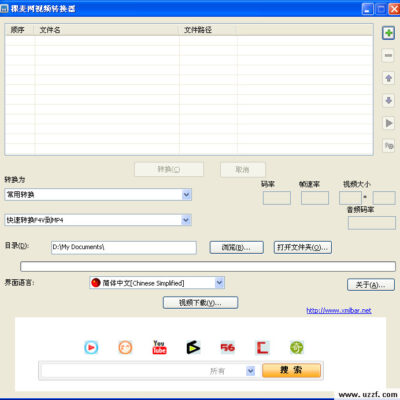Click the 取消 button

coord(243,169)
